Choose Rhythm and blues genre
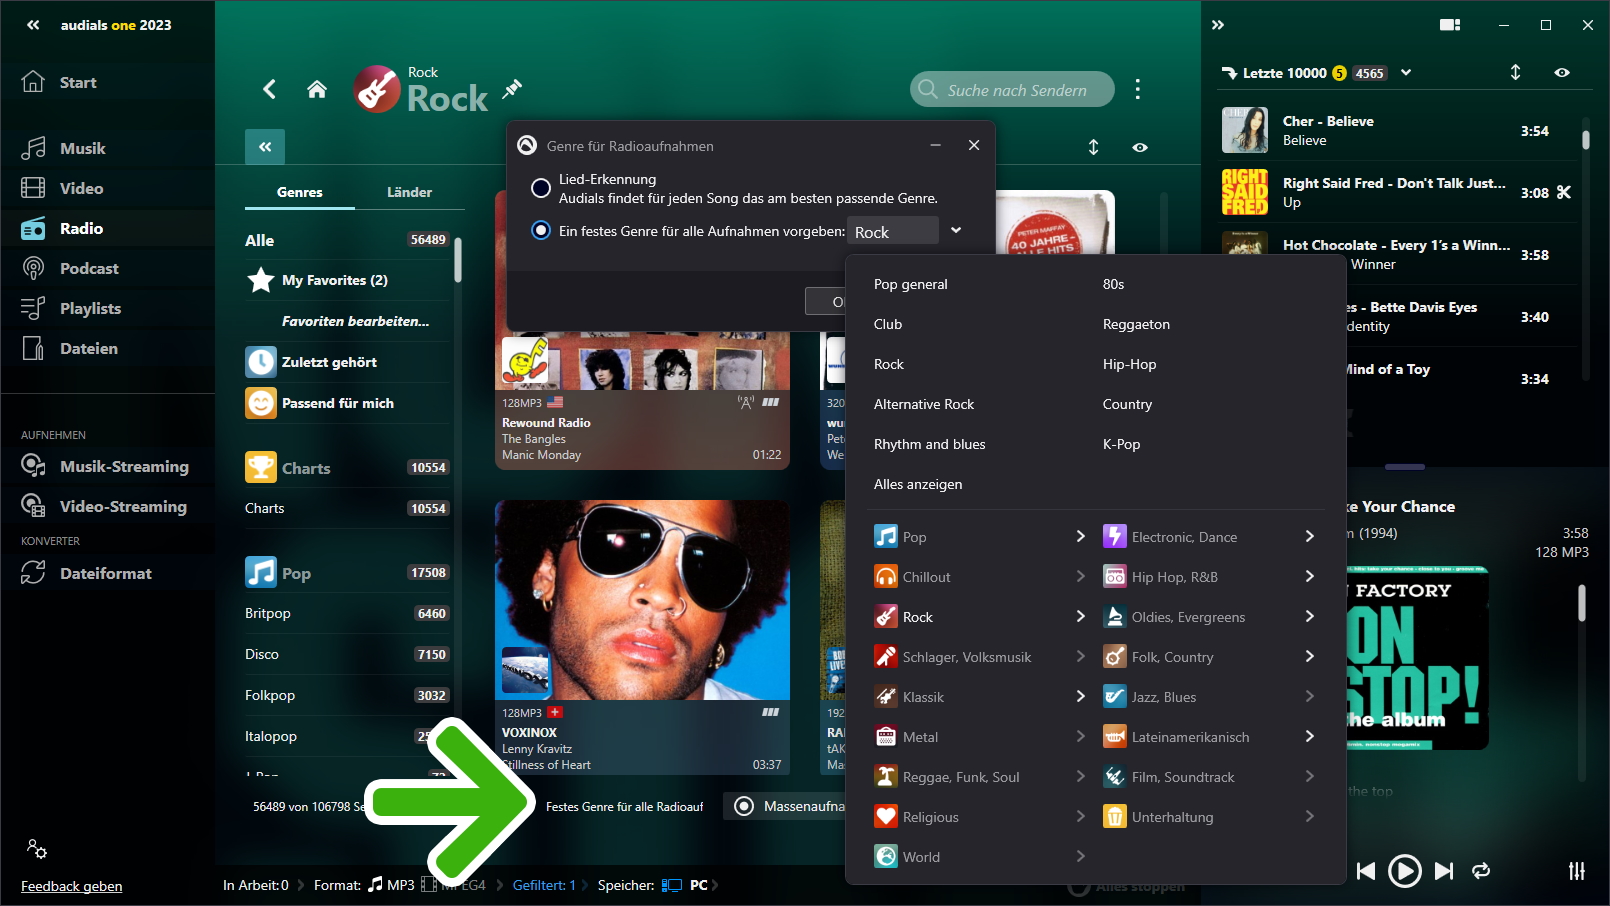The image size is (1610, 906). click(930, 444)
